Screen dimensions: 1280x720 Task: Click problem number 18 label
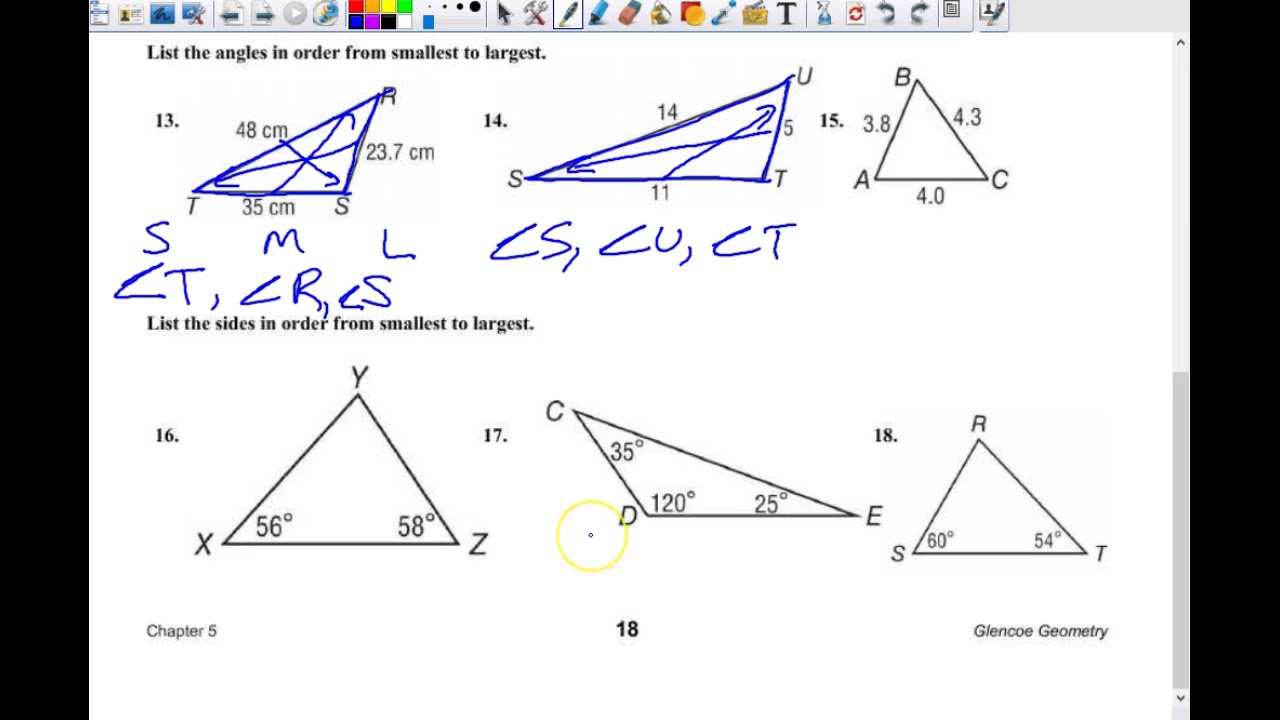885,435
